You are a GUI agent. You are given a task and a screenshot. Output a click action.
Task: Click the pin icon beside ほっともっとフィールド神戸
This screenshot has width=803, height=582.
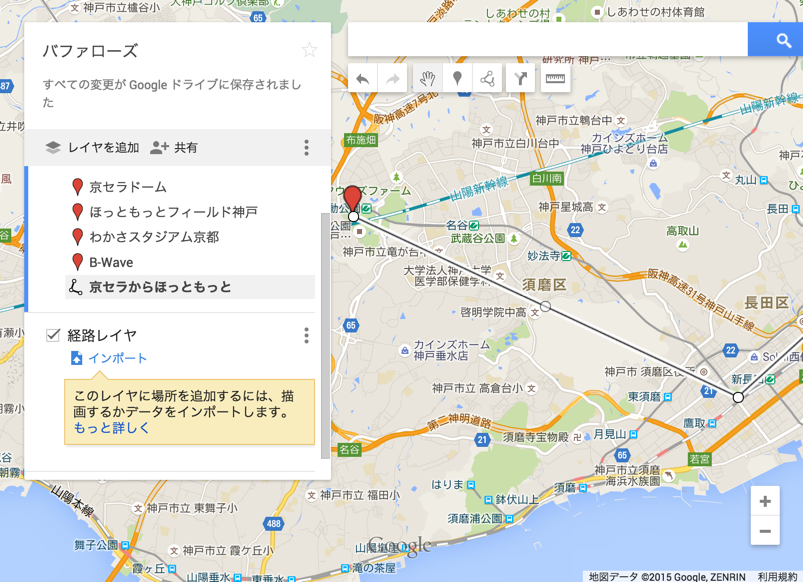click(x=77, y=212)
